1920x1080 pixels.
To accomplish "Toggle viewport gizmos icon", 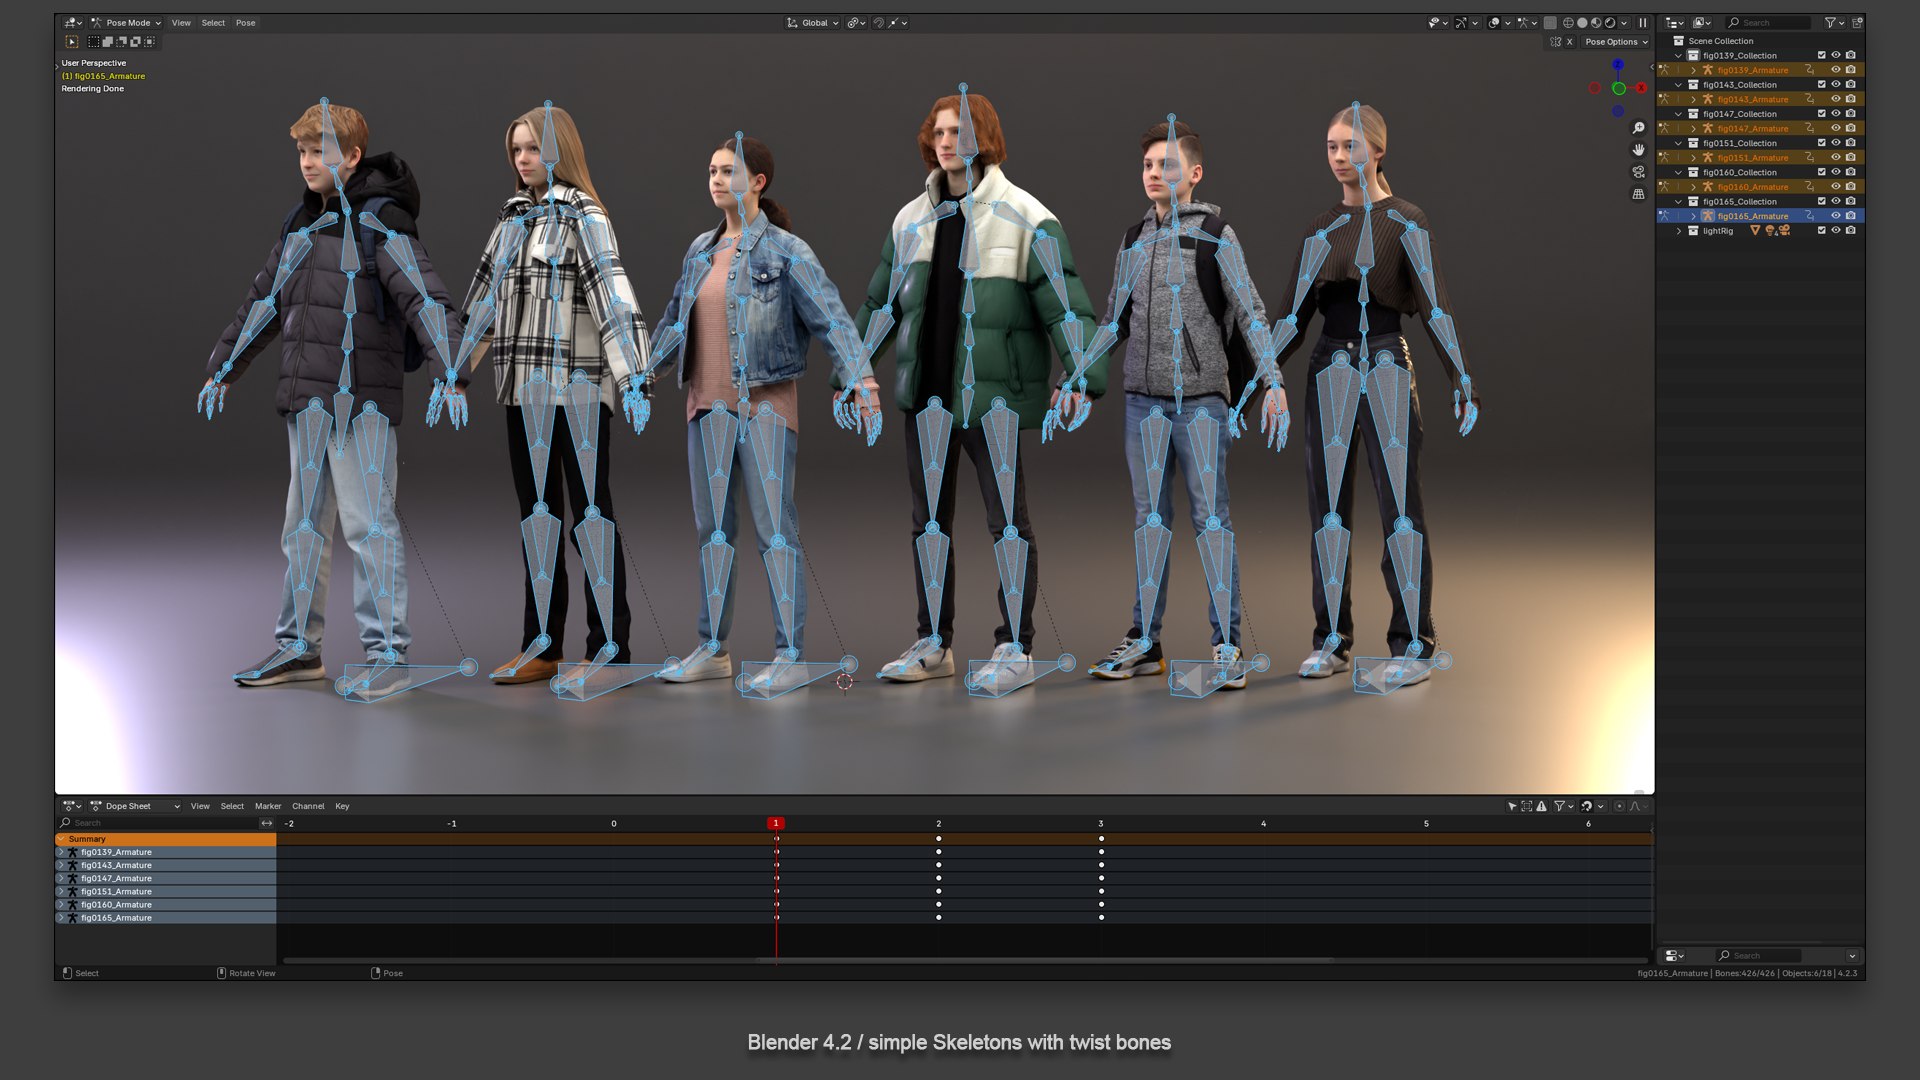I will point(1461,23).
